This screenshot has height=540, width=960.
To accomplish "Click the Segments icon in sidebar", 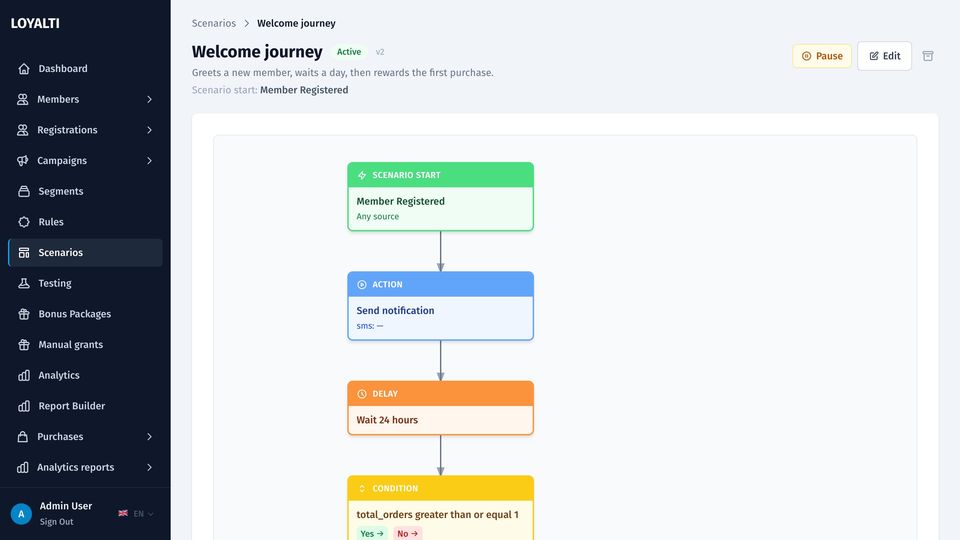I will tap(24, 191).
